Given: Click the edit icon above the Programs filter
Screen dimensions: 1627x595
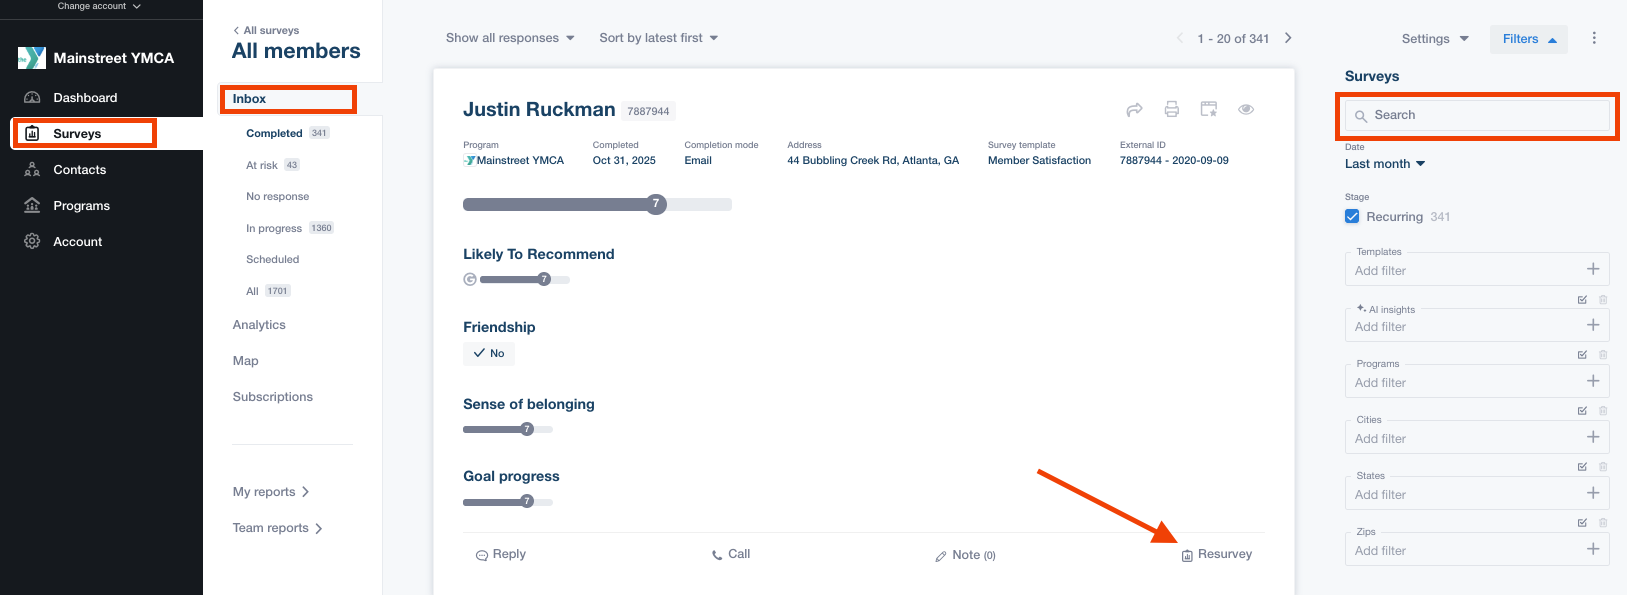Looking at the screenshot, I should (1582, 355).
